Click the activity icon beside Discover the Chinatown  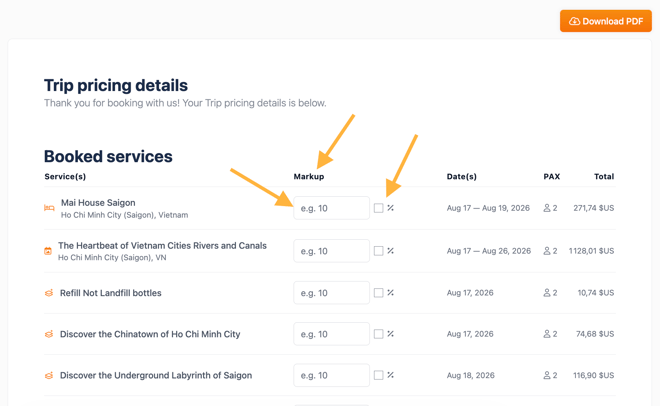(x=49, y=334)
